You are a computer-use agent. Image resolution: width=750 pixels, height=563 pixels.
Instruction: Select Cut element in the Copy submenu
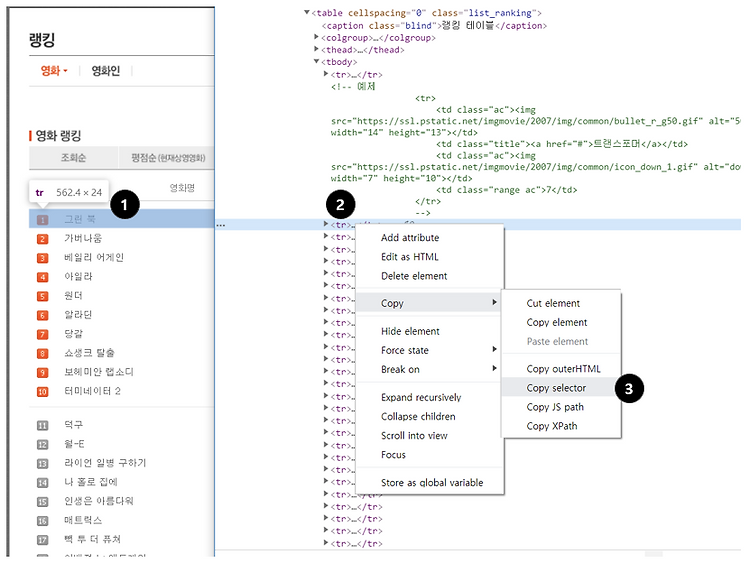[x=553, y=303]
